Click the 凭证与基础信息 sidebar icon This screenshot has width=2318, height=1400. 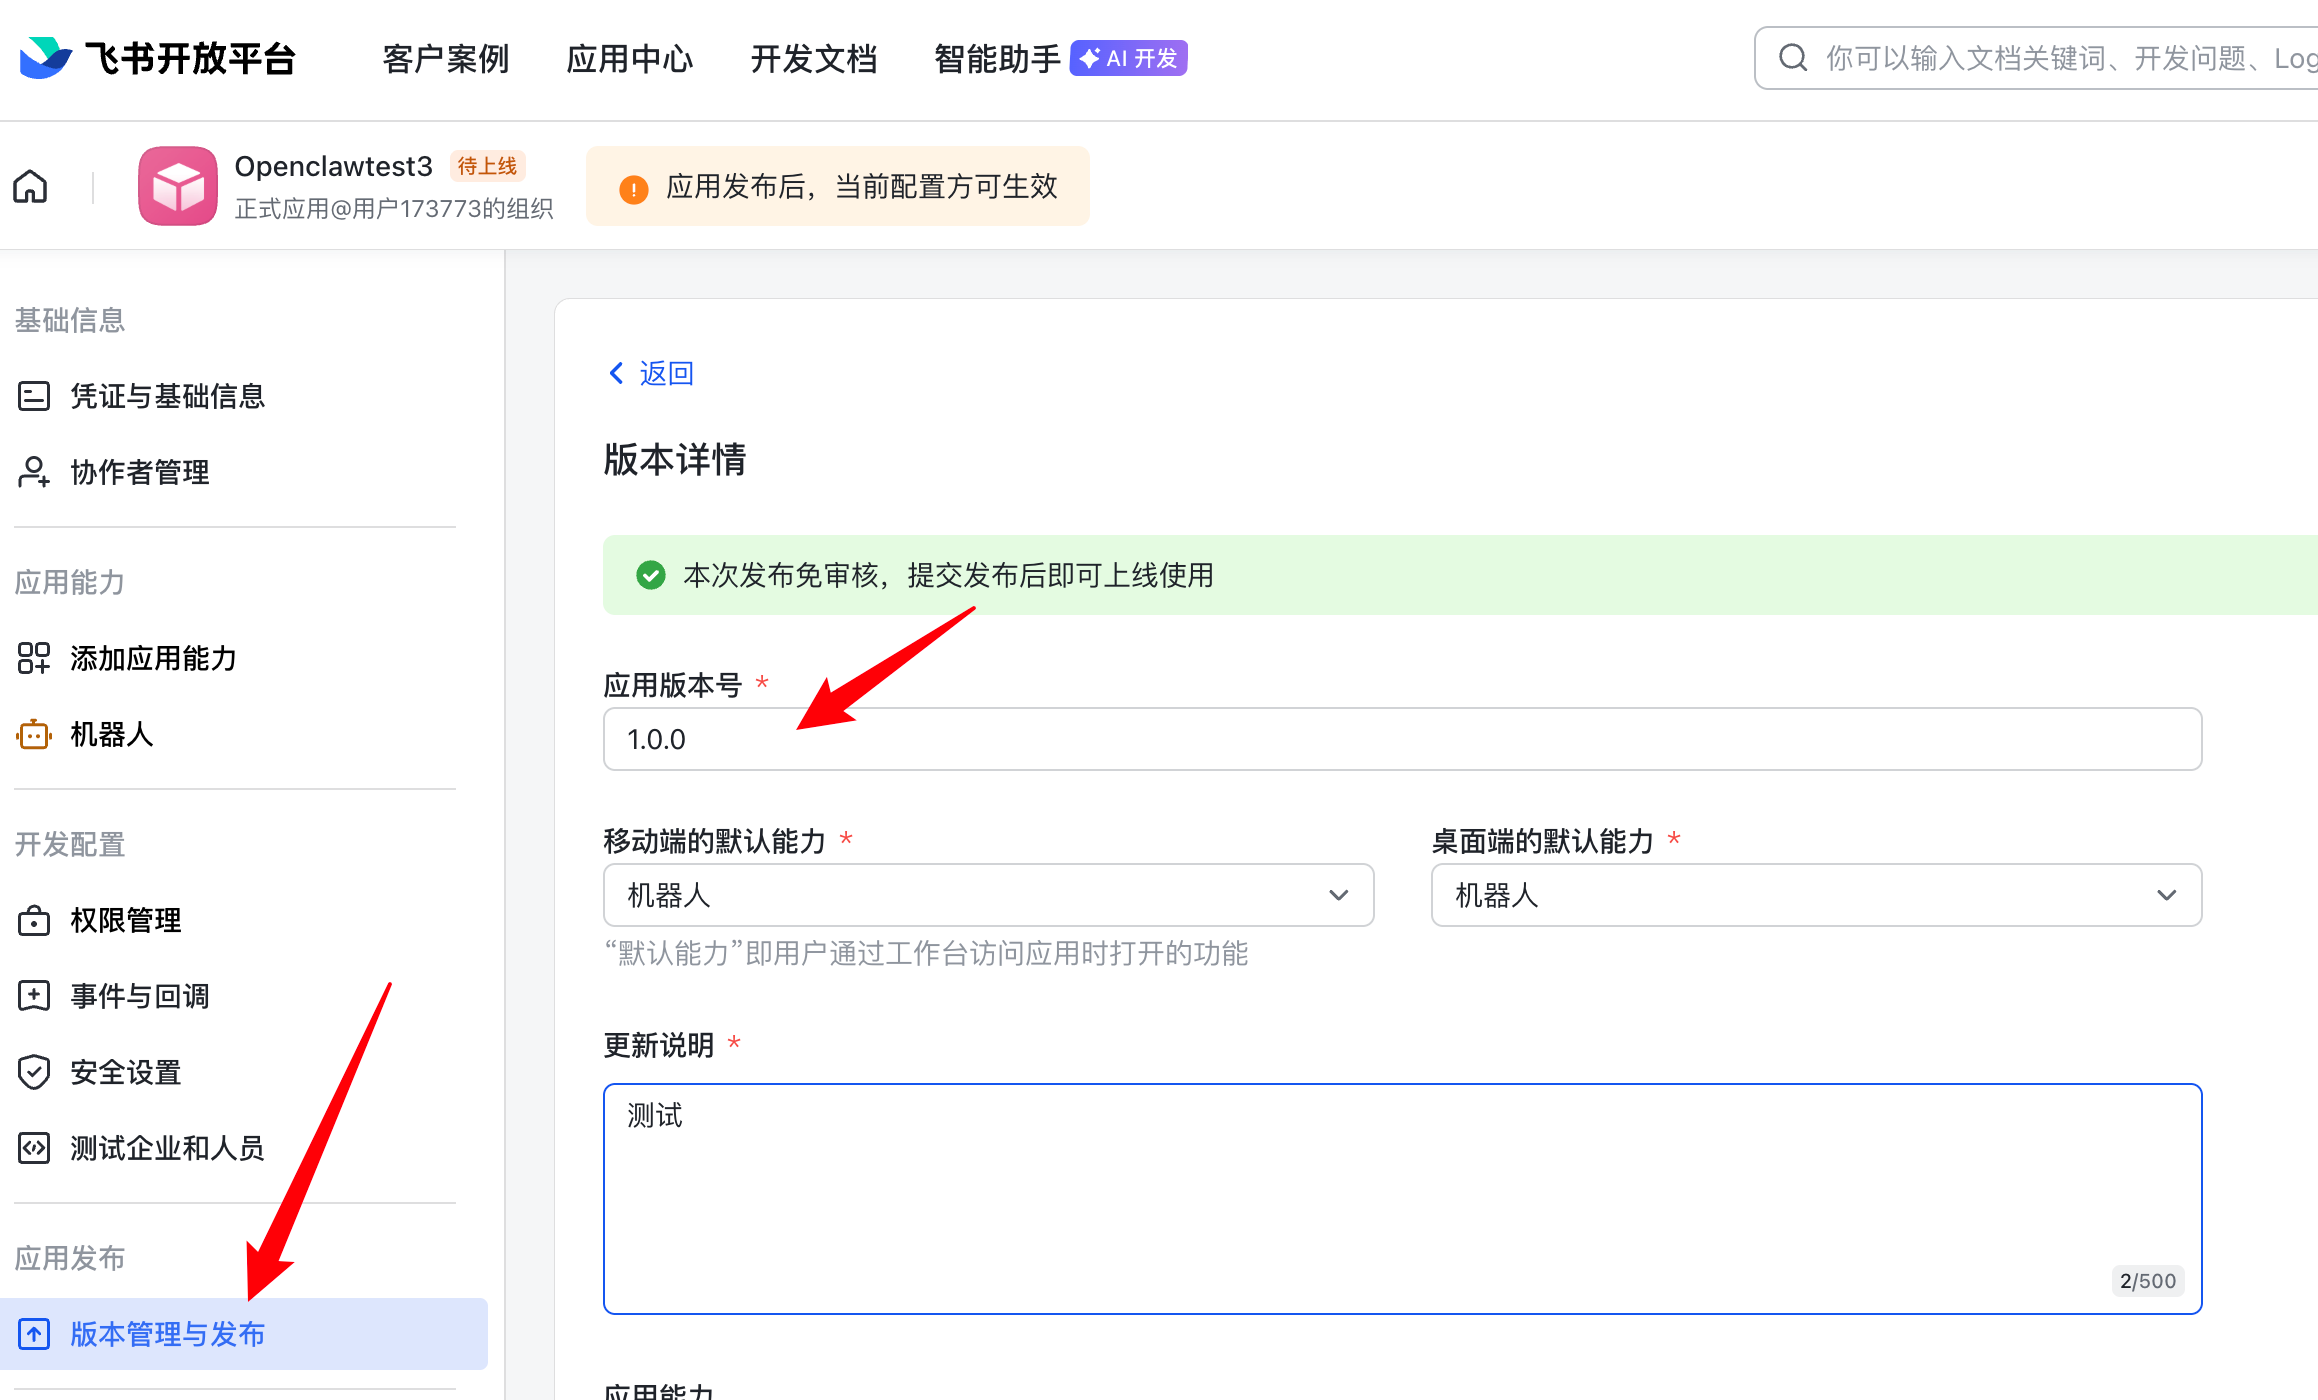[x=34, y=396]
